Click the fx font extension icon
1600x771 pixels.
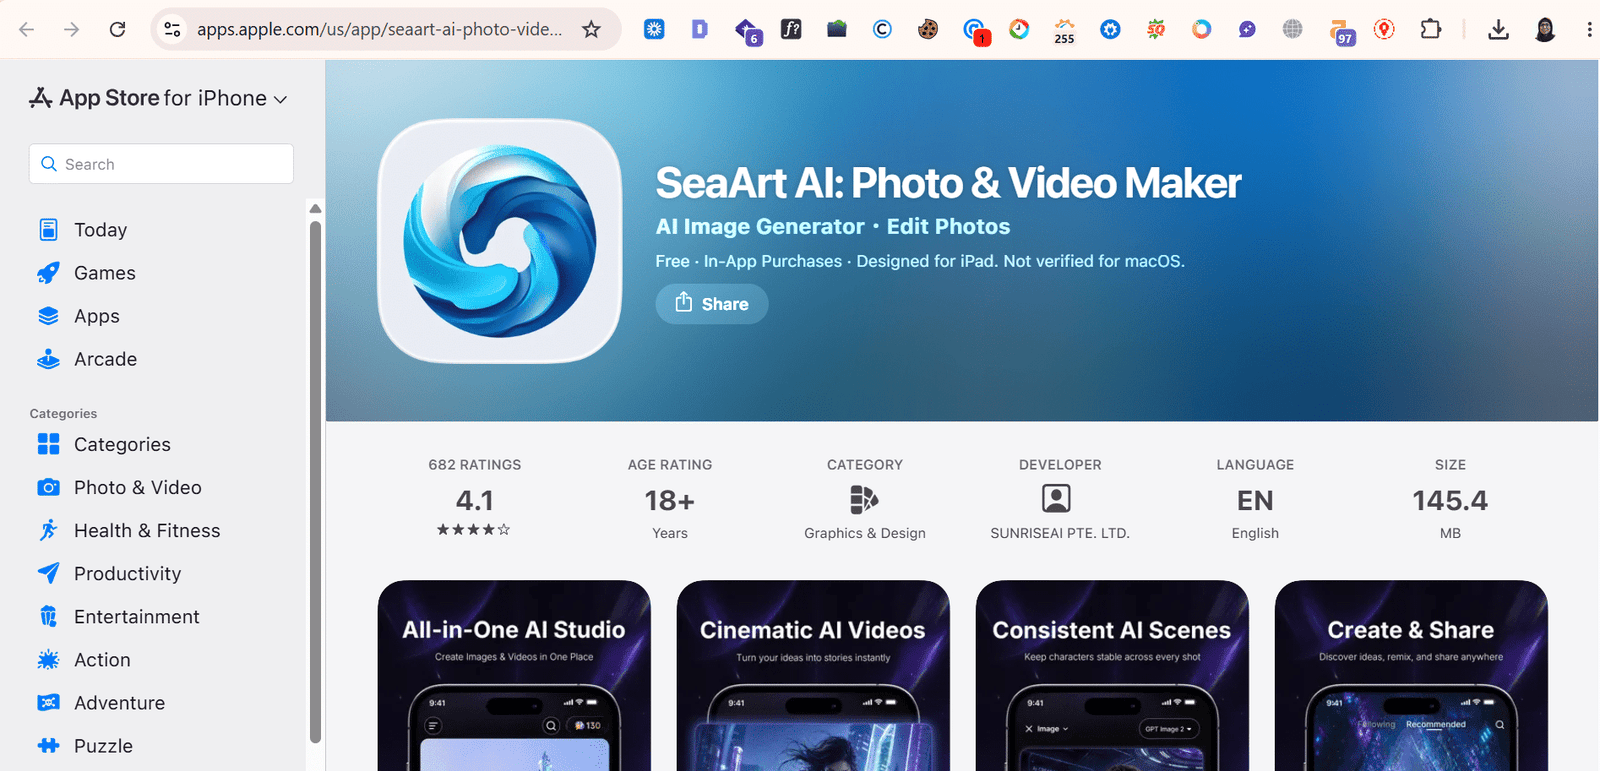791,29
